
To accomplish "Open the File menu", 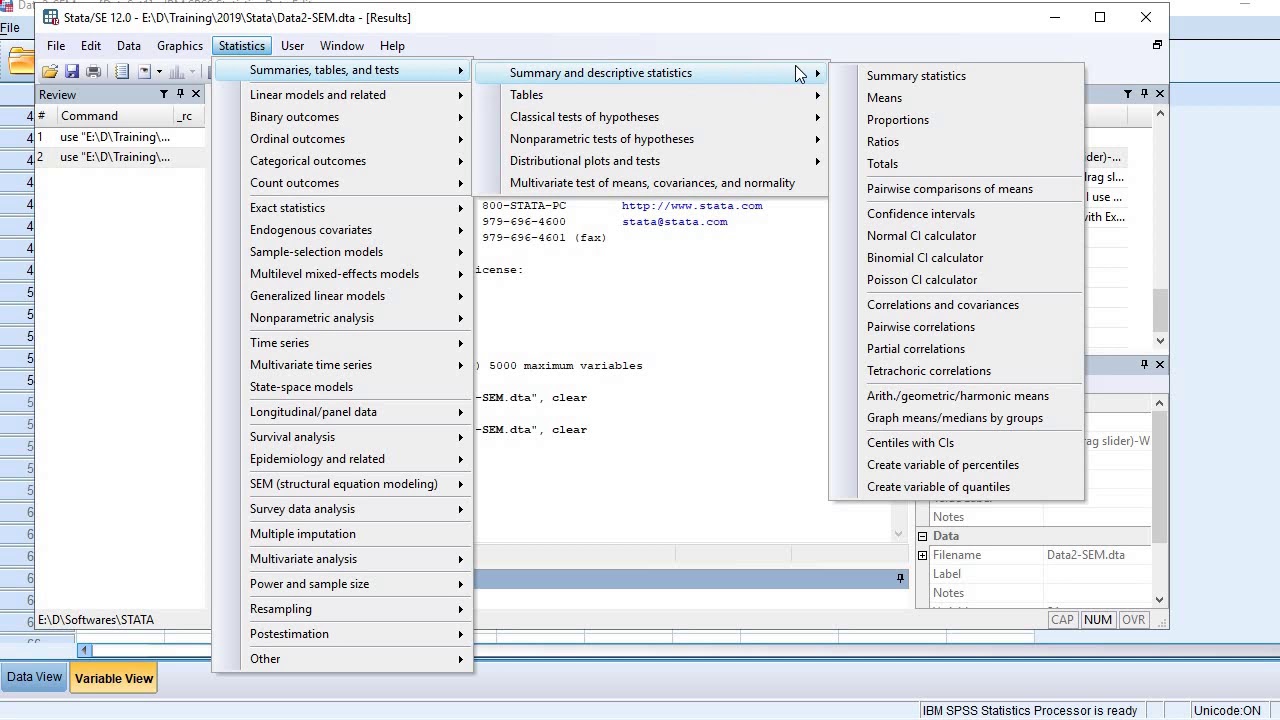I will point(56,46).
